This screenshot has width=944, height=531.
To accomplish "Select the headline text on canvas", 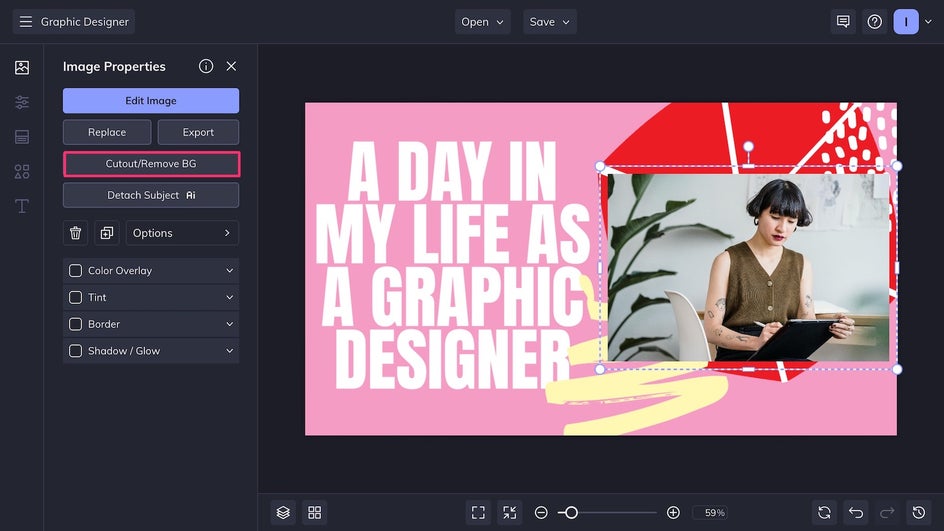I will [x=452, y=265].
